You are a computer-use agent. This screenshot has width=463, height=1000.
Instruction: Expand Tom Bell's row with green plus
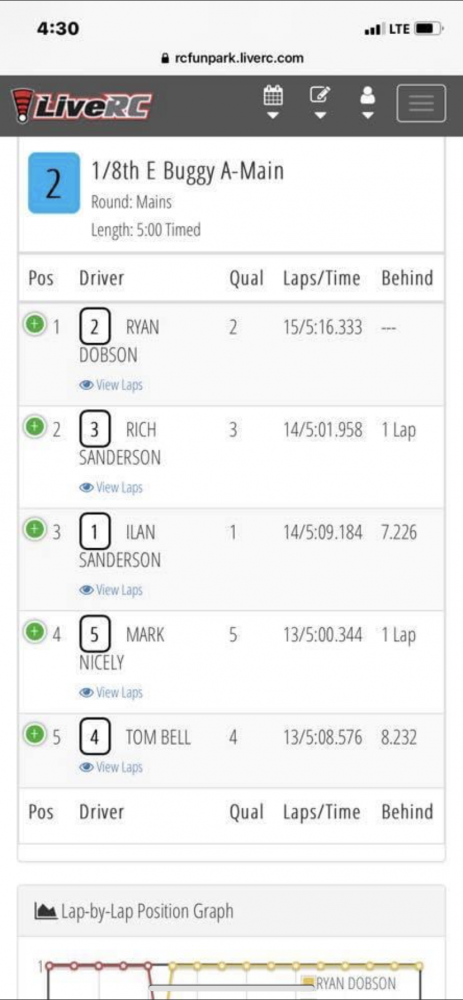pos(35,735)
